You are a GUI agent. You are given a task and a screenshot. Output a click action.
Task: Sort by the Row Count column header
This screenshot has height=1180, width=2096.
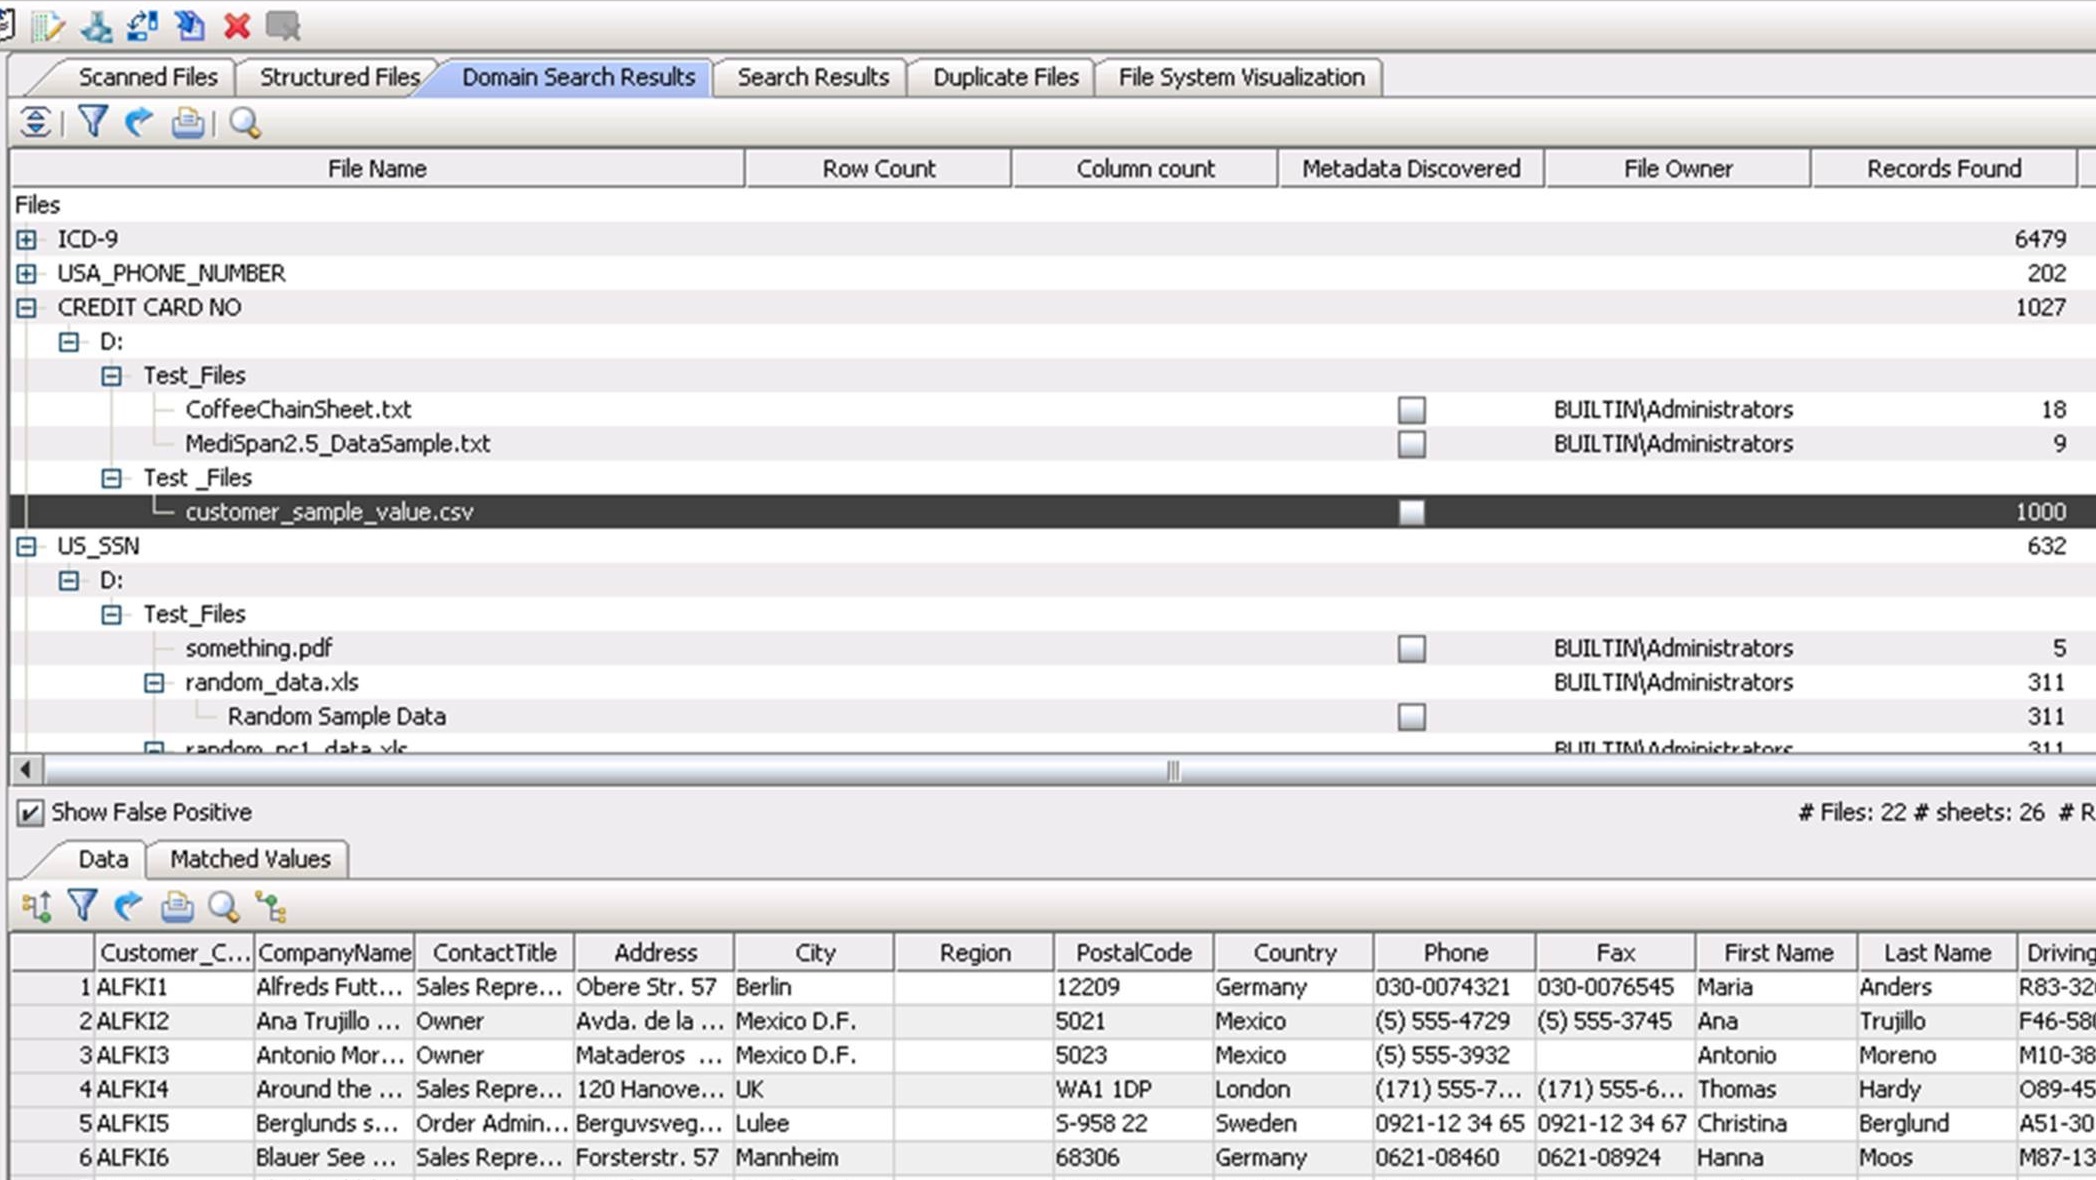coord(879,169)
